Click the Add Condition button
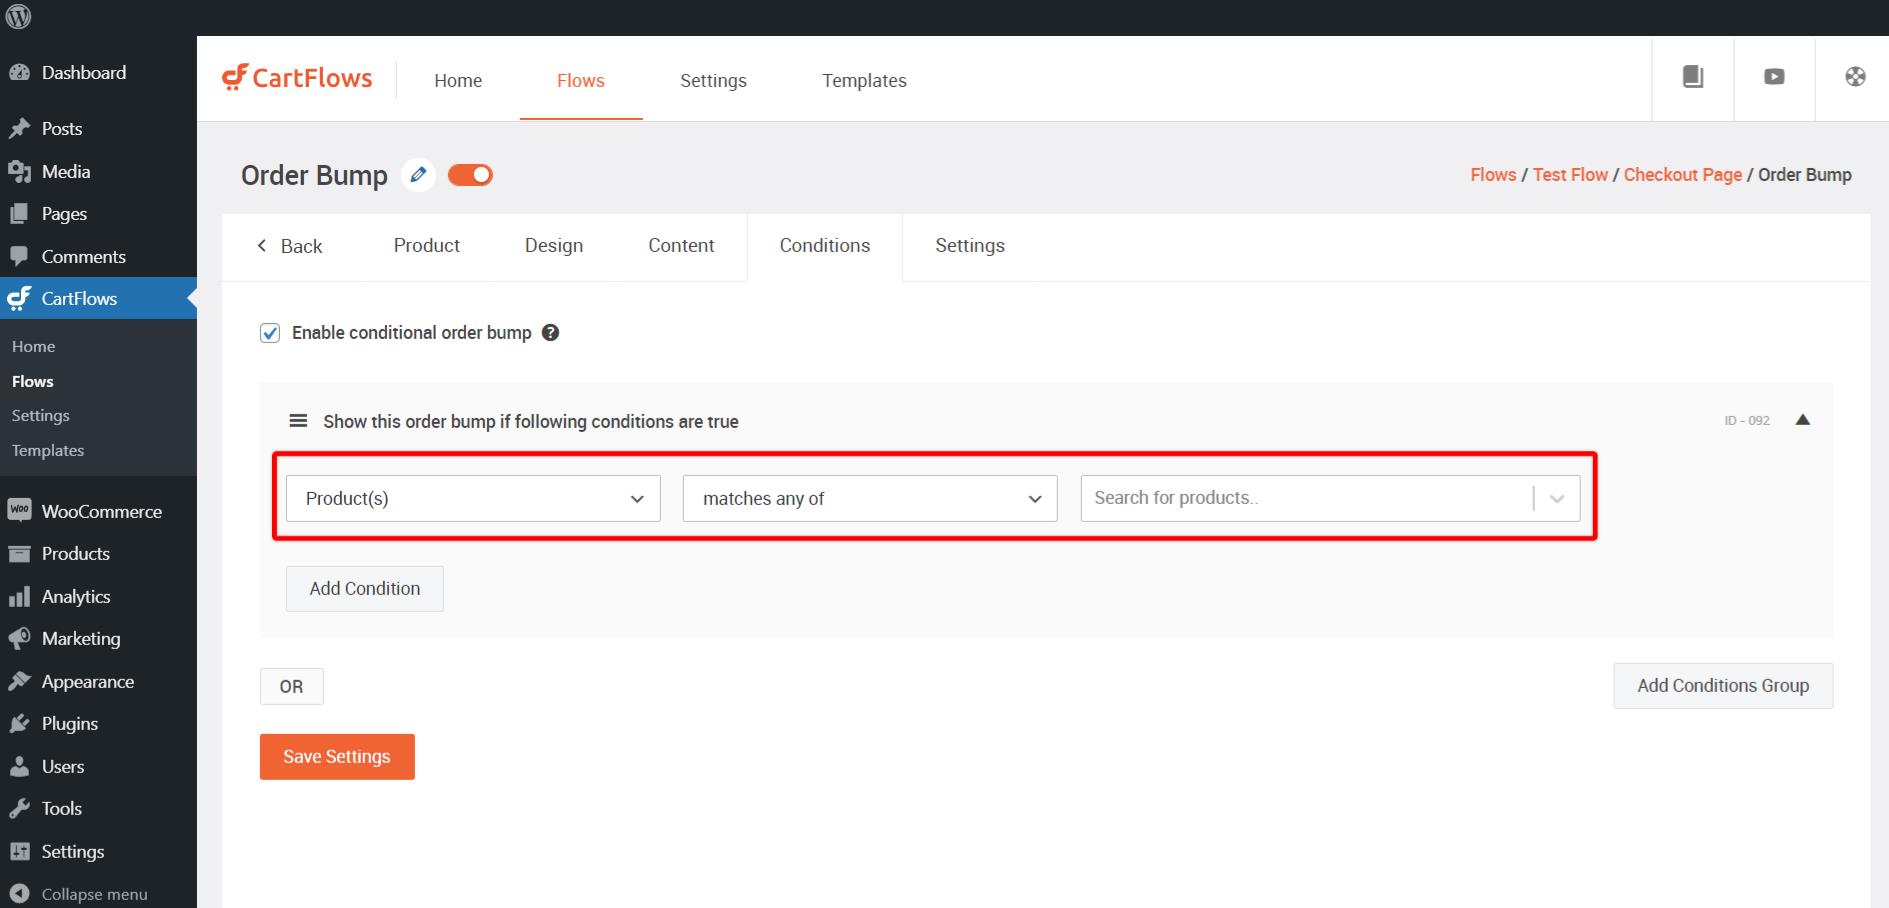Image resolution: width=1889 pixels, height=908 pixels. click(364, 589)
